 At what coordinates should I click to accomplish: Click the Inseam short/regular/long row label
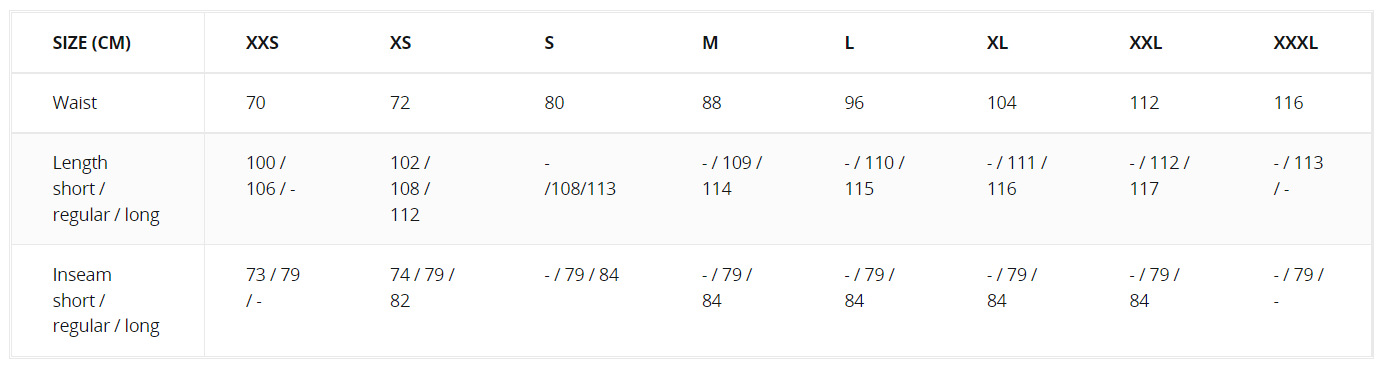[106, 300]
